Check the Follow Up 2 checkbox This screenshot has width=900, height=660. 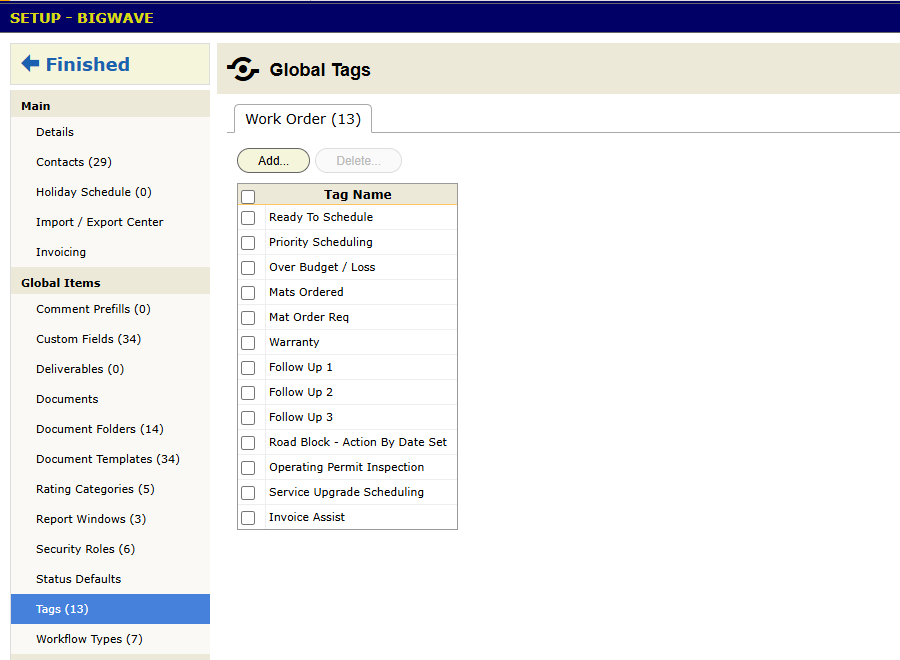pos(248,393)
